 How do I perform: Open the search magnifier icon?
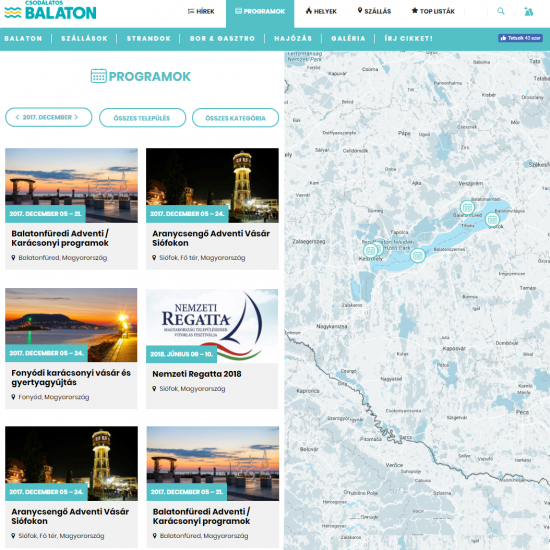[x=501, y=11]
